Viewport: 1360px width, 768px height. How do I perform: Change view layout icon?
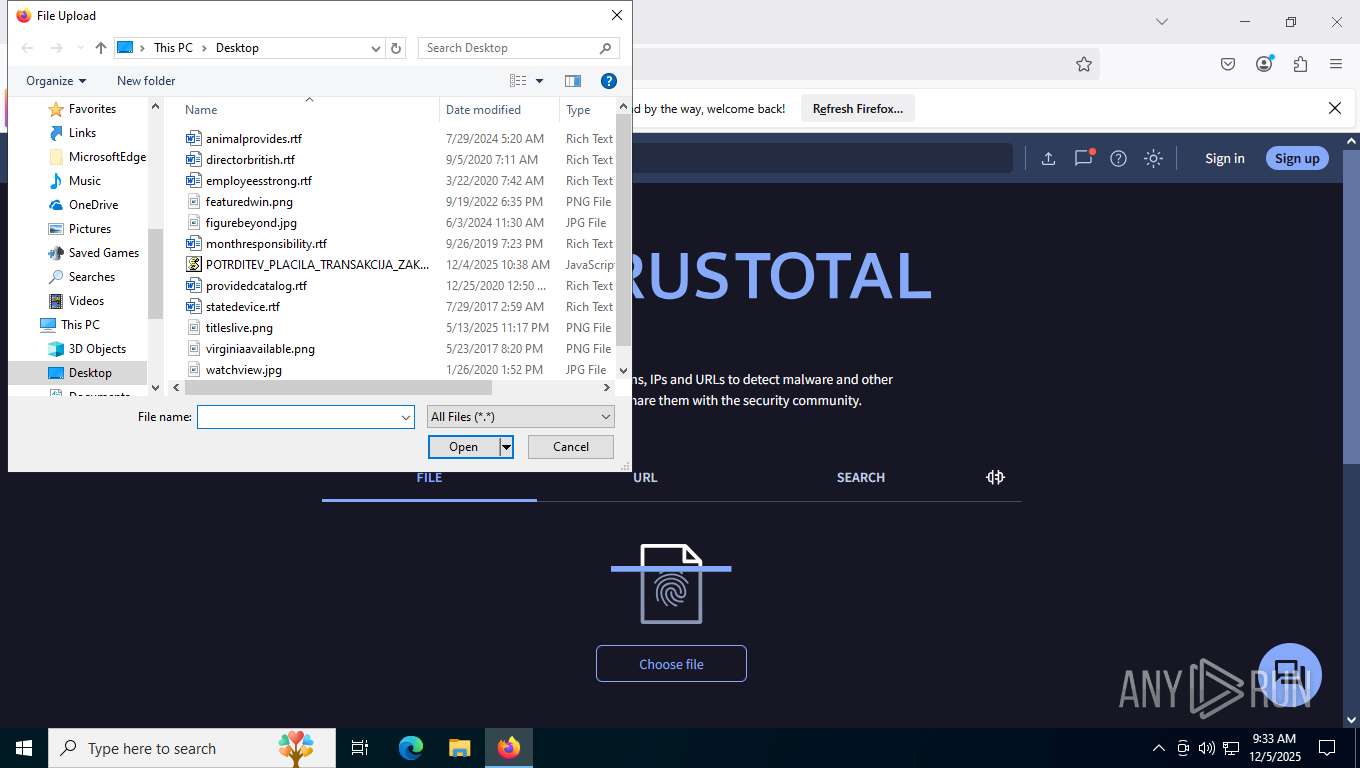tap(518, 81)
